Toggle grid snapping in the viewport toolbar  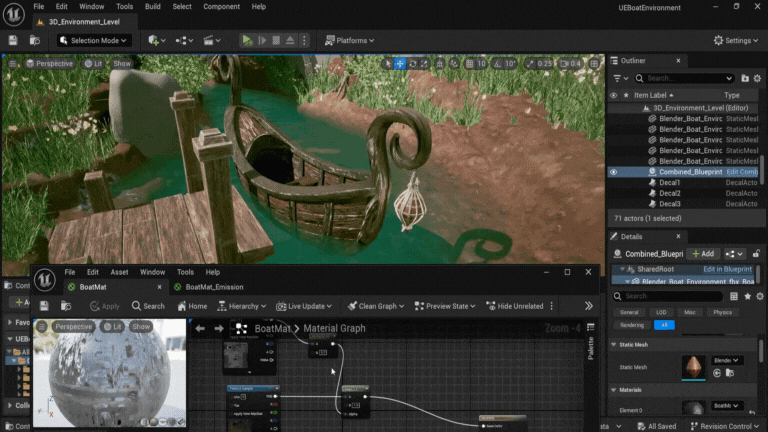[x=469, y=64]
